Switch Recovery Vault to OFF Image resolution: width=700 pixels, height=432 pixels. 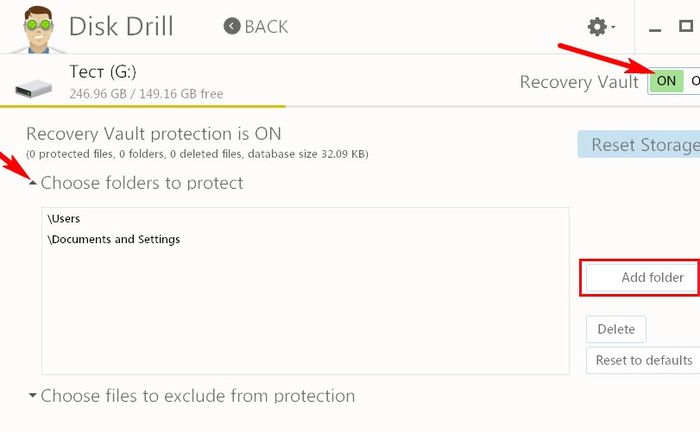click(693, 81)
